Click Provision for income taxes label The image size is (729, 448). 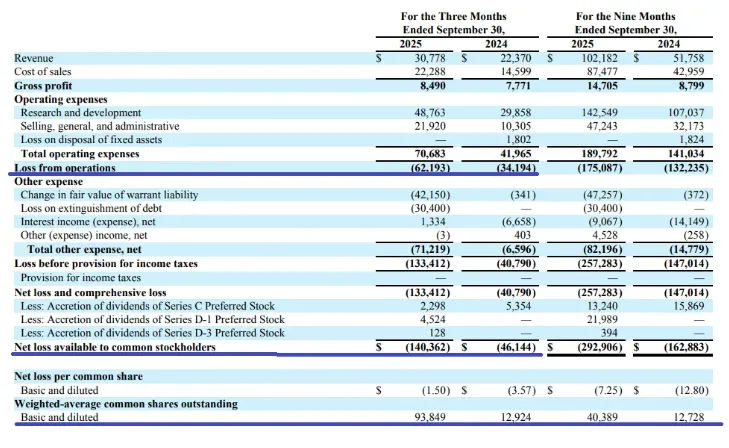pos(80,277)
